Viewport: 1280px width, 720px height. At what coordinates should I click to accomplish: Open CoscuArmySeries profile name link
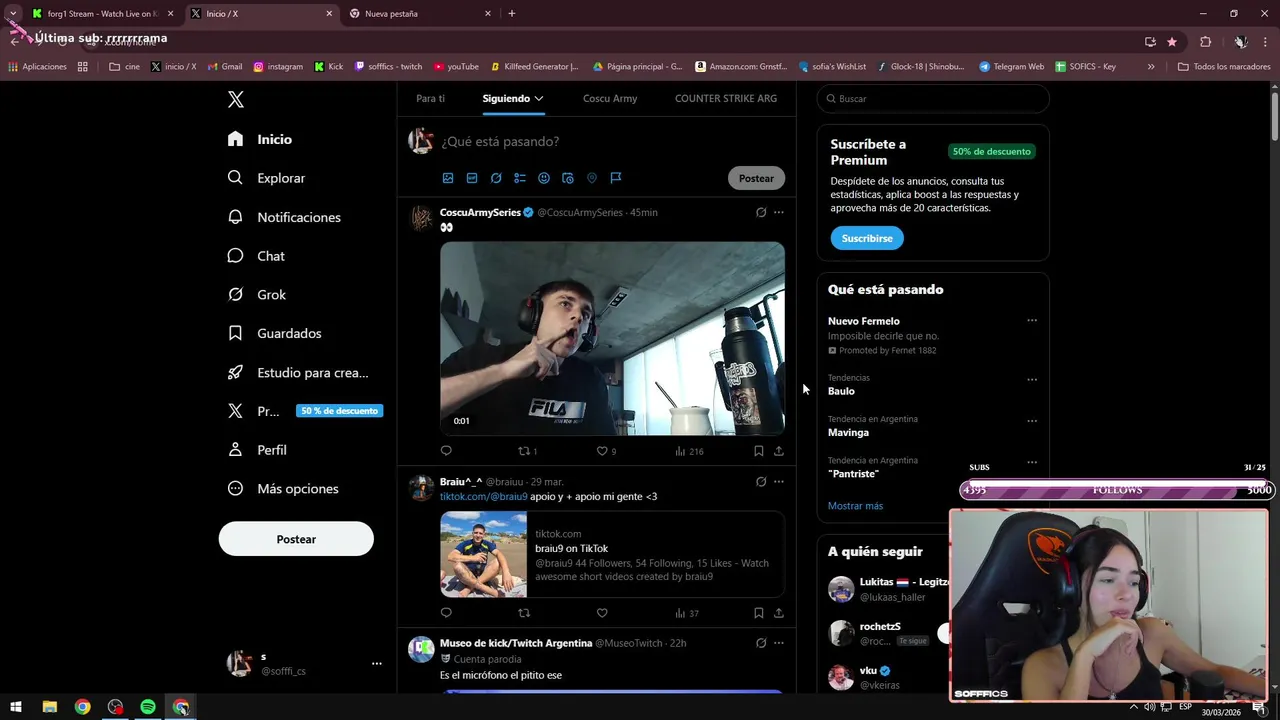point(480,212)
